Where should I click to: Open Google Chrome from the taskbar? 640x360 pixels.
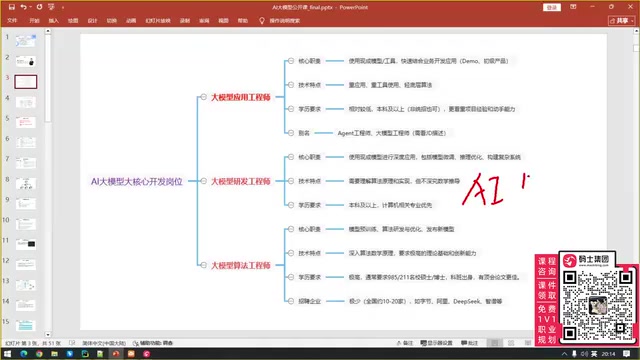pos(39,354)
